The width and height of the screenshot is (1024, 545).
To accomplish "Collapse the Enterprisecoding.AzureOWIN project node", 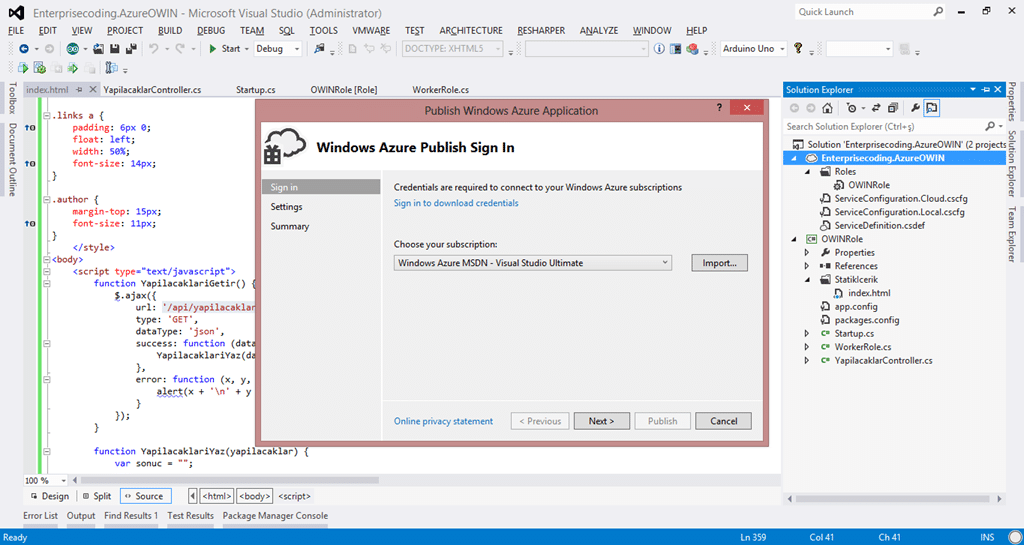I will [795, 158].
